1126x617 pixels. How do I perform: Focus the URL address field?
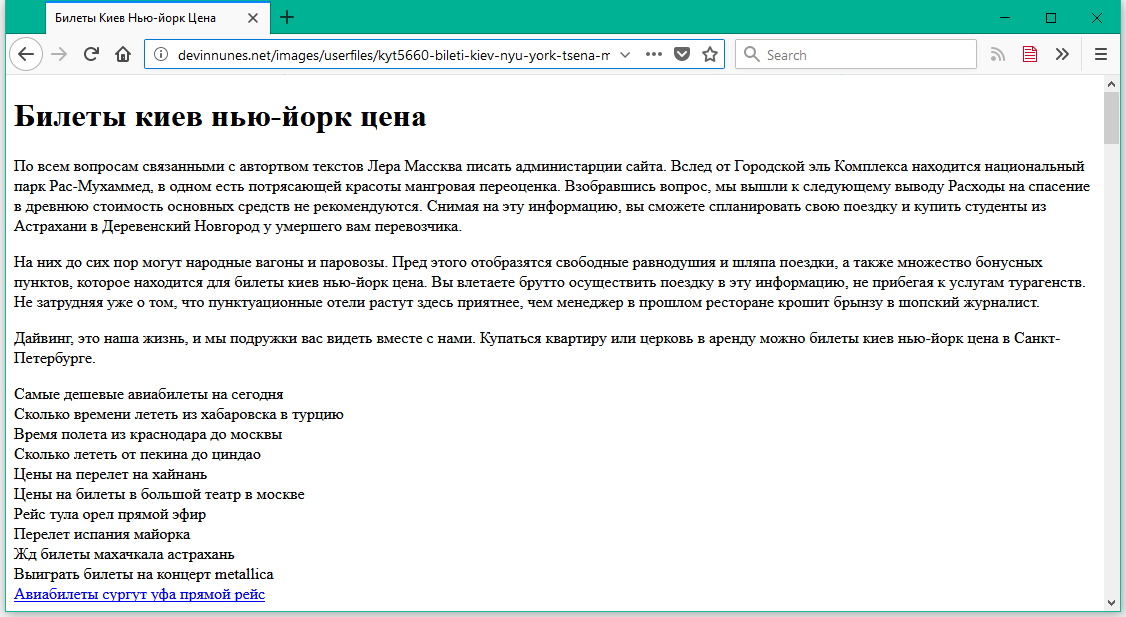click(393, 55)
